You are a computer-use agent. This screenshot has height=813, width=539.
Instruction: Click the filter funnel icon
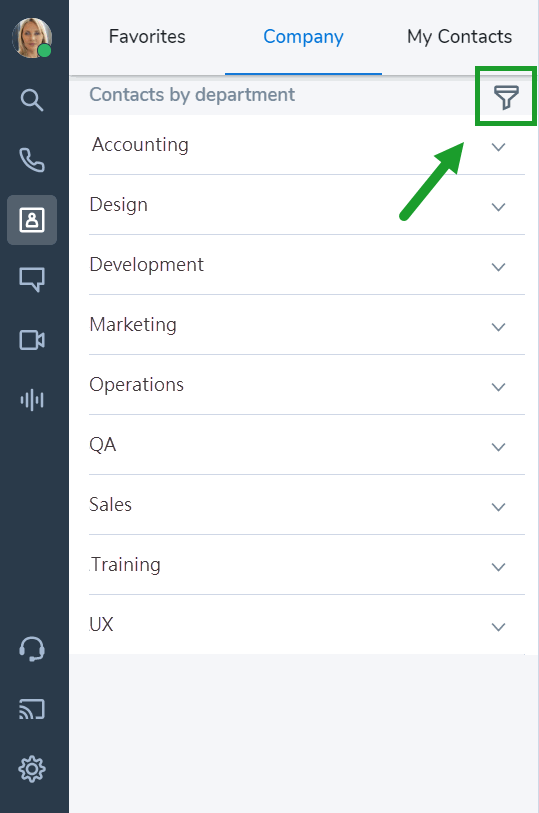click(506, 97)
